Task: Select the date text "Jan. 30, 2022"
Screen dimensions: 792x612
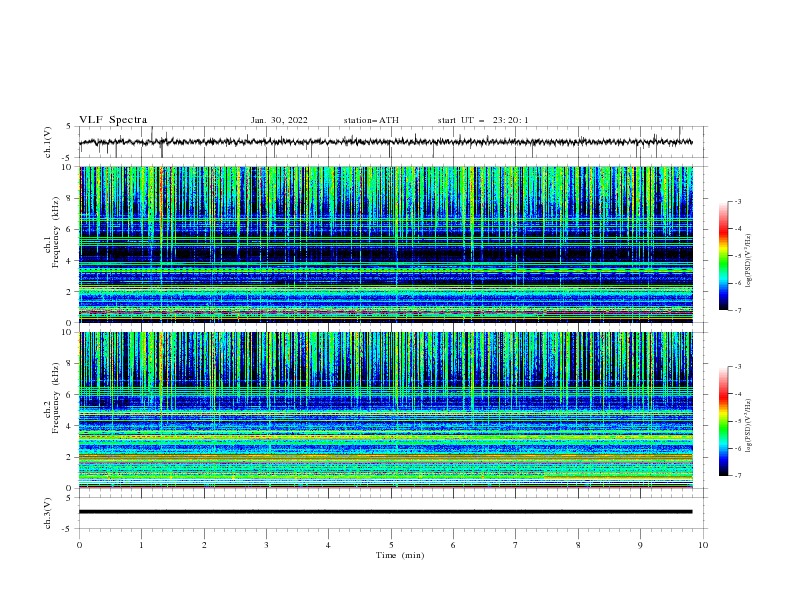Action: click(279, 120)
